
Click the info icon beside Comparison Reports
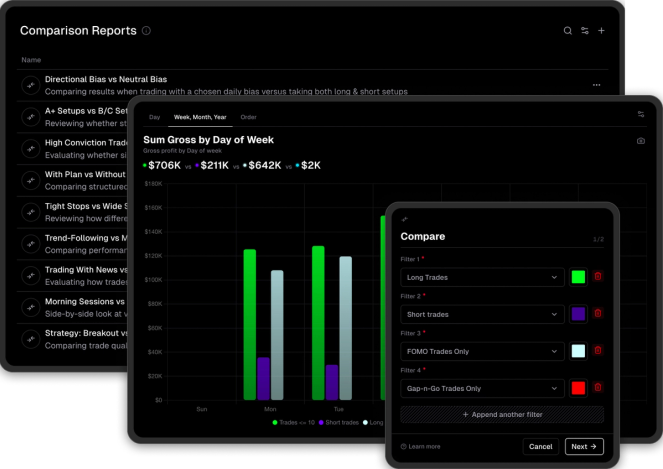[146, 30]
